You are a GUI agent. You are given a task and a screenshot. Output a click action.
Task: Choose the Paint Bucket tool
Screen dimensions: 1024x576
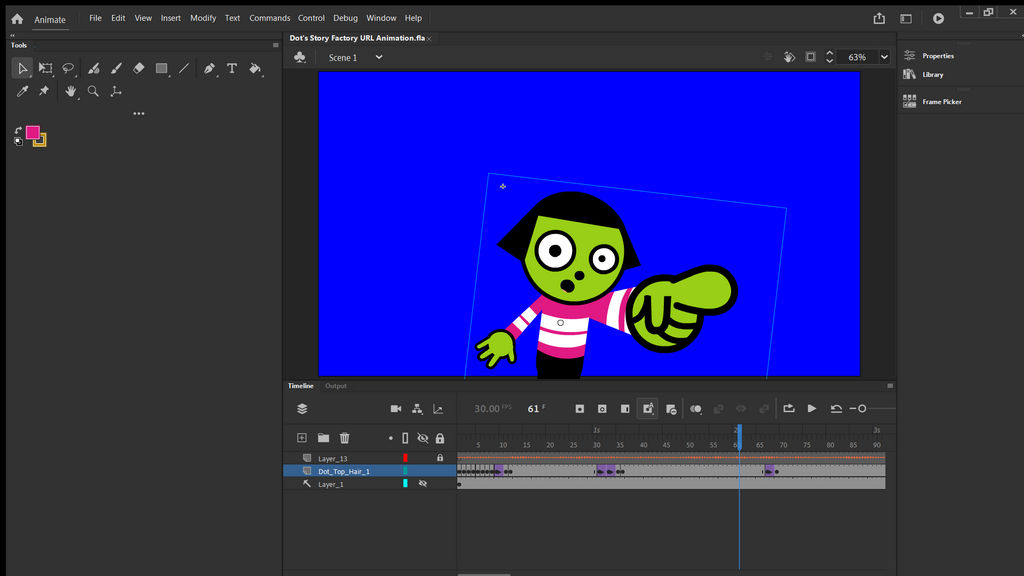[254, 69]
